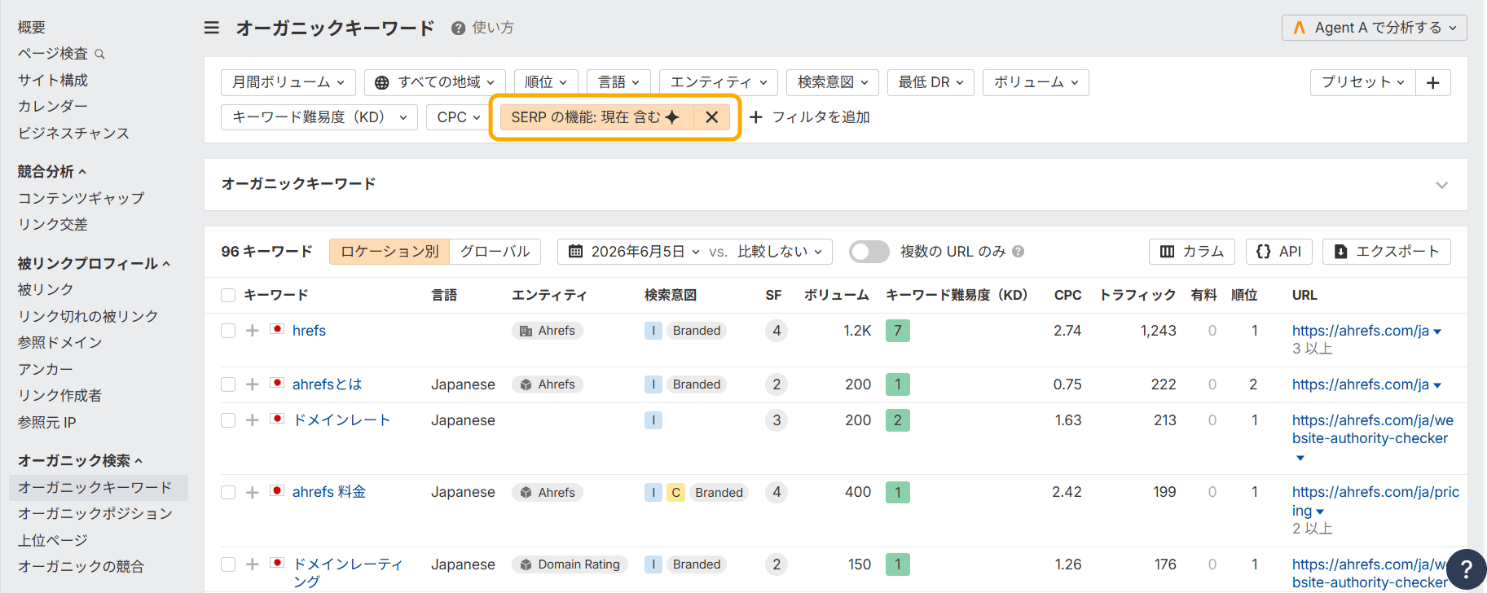Open the hrefs keyword link
The image size is (1487, 593).
(x=309, y=330)
